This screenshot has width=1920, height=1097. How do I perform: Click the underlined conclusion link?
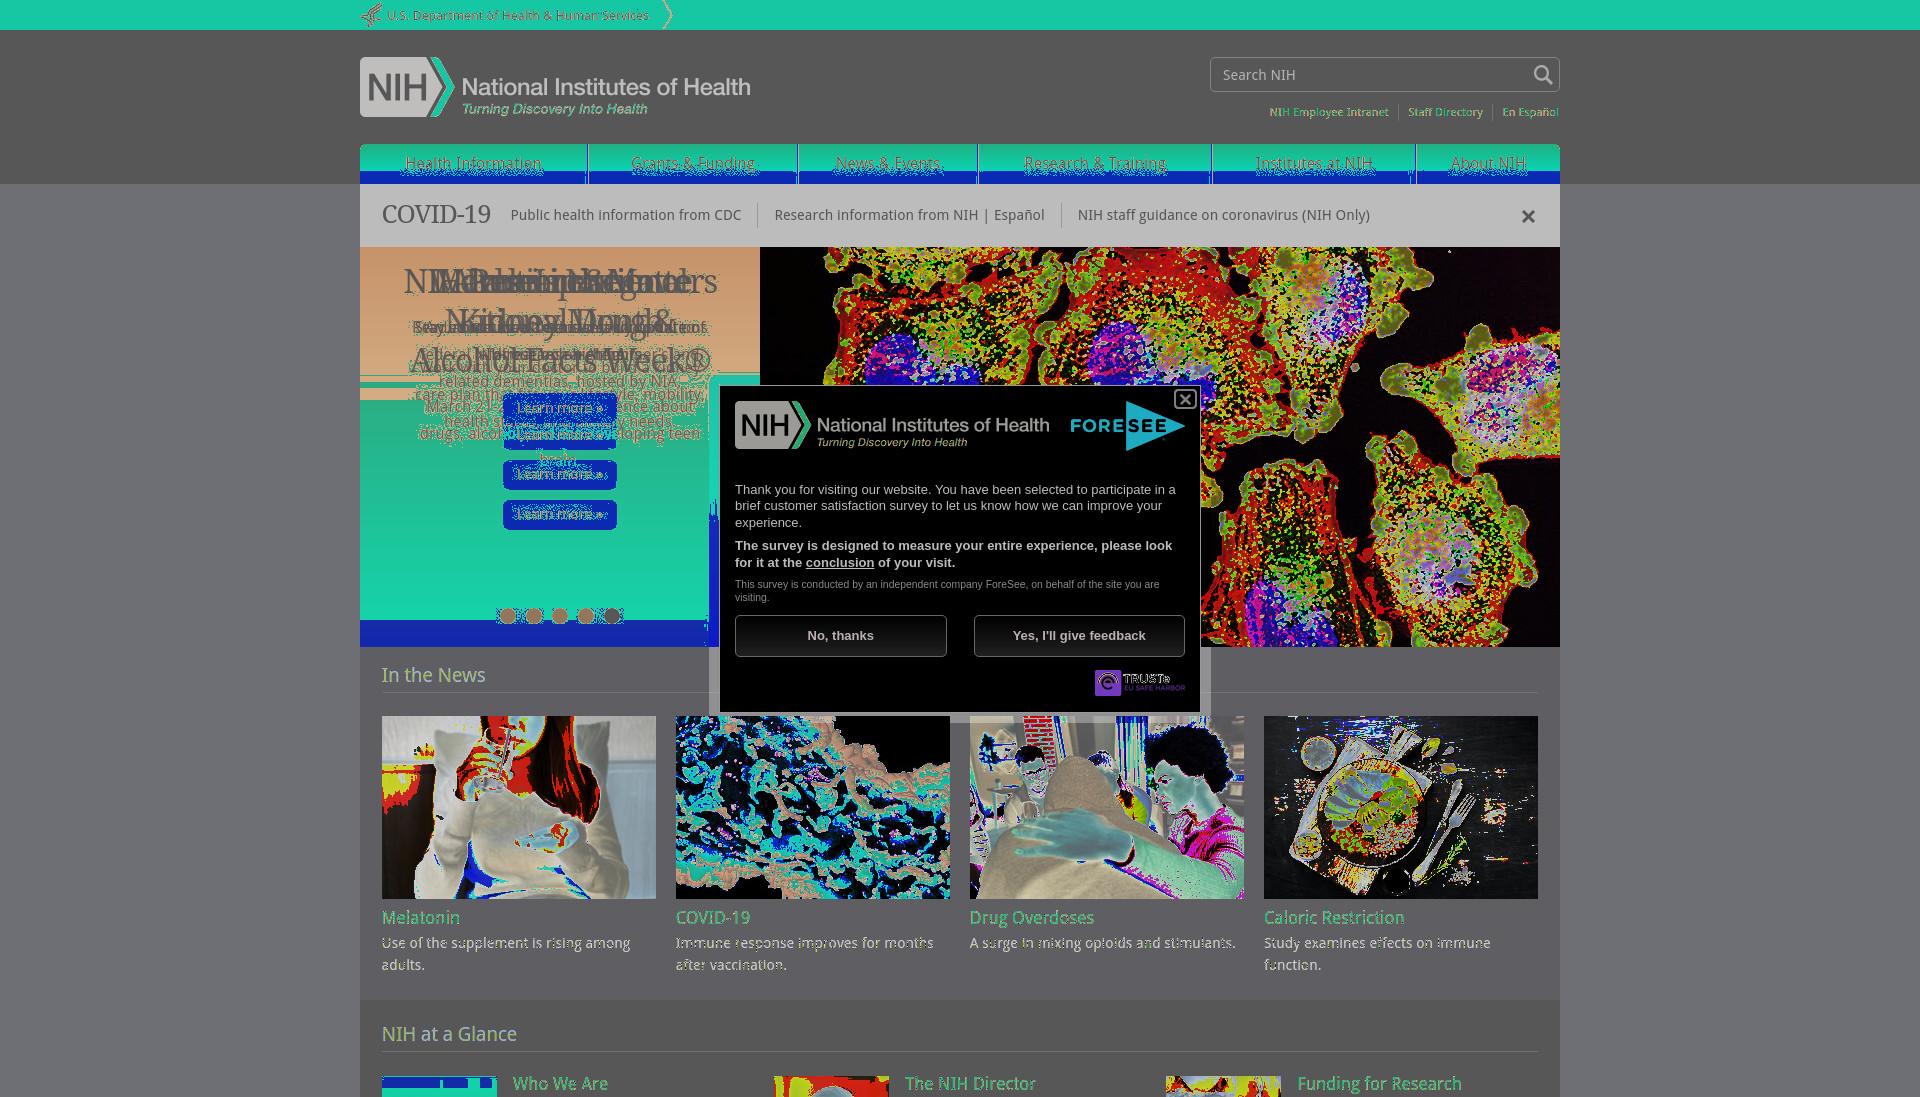click(840, 563)
